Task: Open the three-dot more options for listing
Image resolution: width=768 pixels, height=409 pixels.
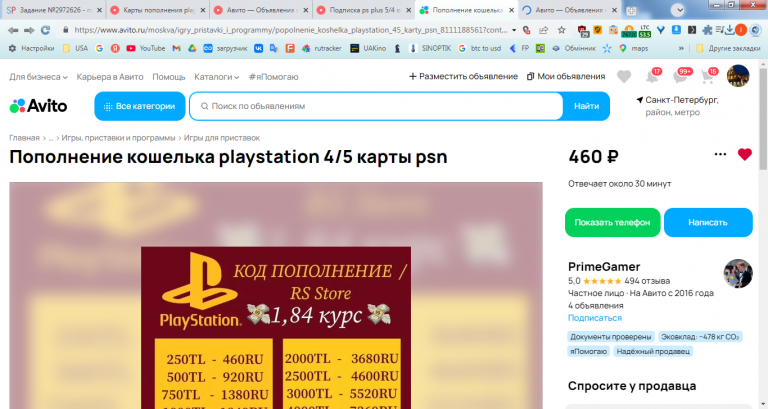Action: click(x=720, y=154)
